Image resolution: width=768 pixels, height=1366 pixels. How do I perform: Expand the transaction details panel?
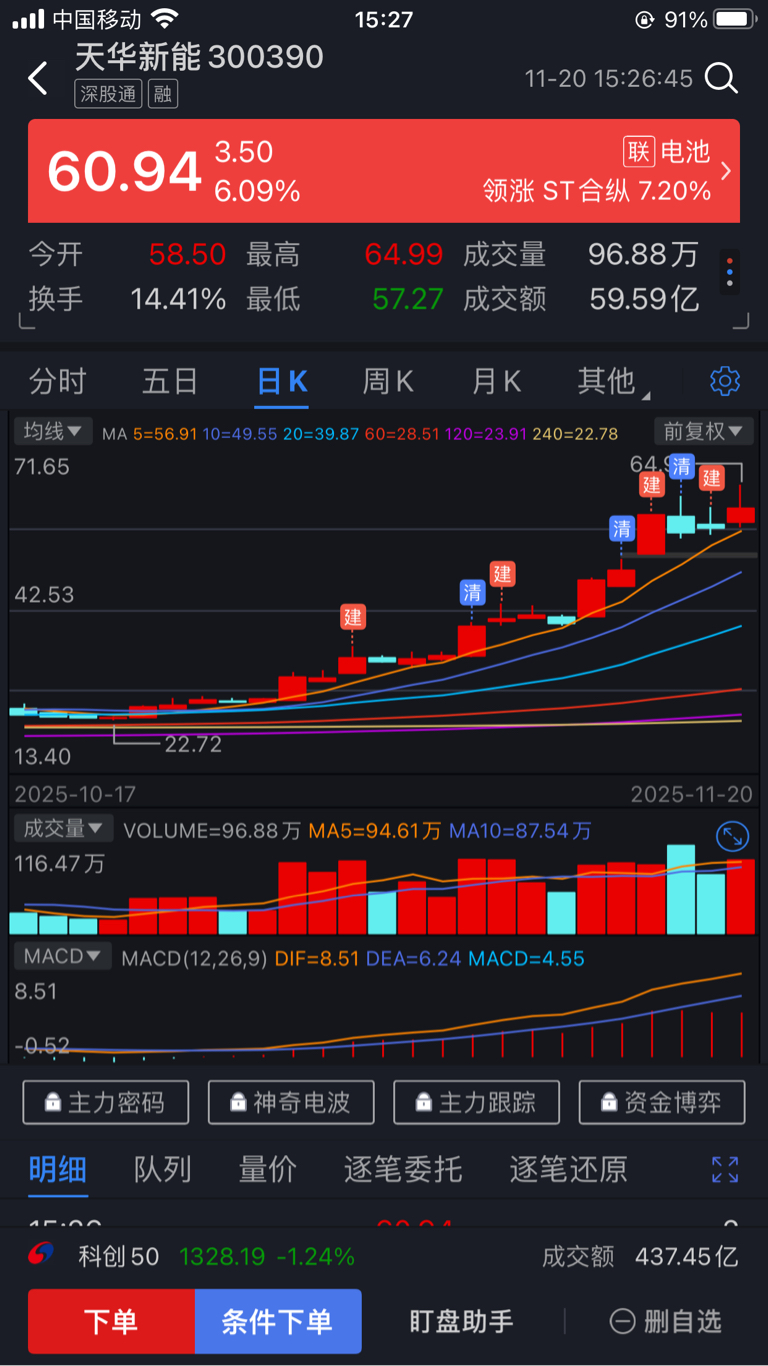tap(725, 1169)
